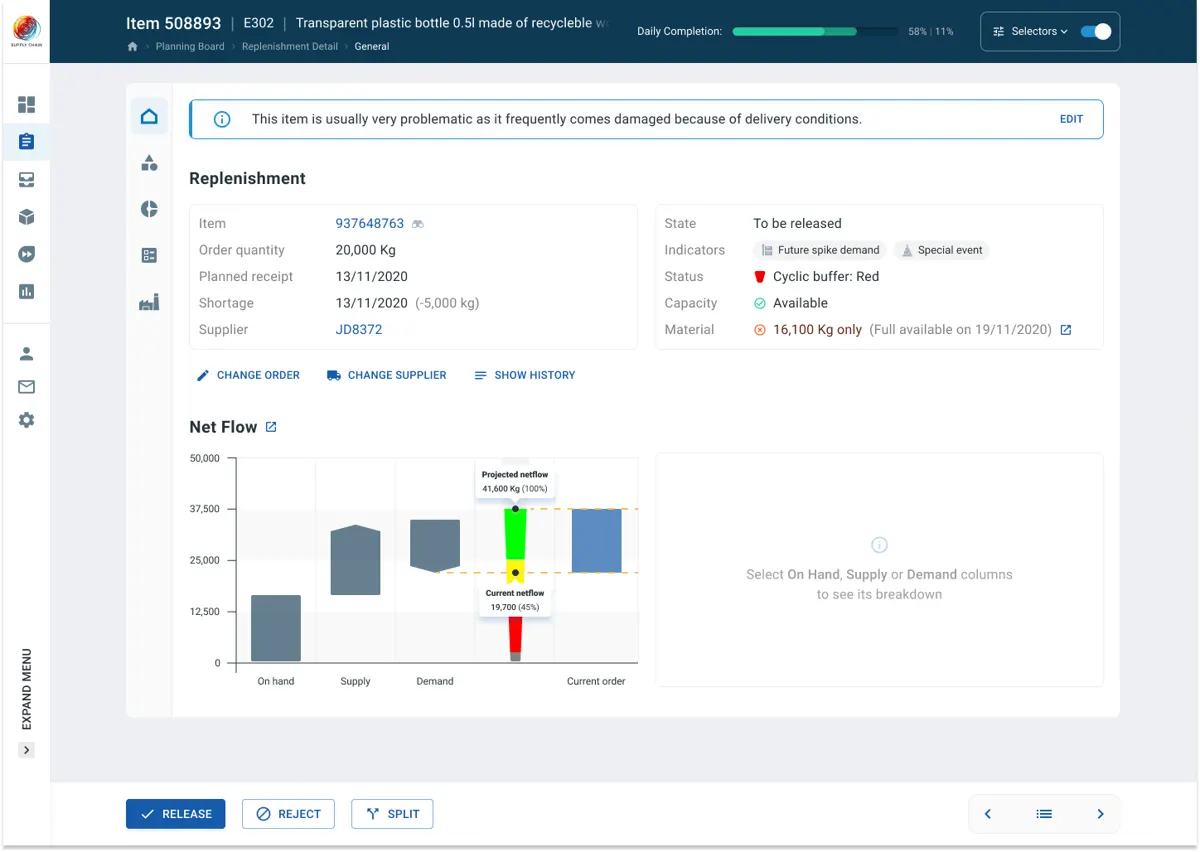Screen dimensions: 1200x852
Task: Go to next item with right chevron
Action: [1100, 814]
